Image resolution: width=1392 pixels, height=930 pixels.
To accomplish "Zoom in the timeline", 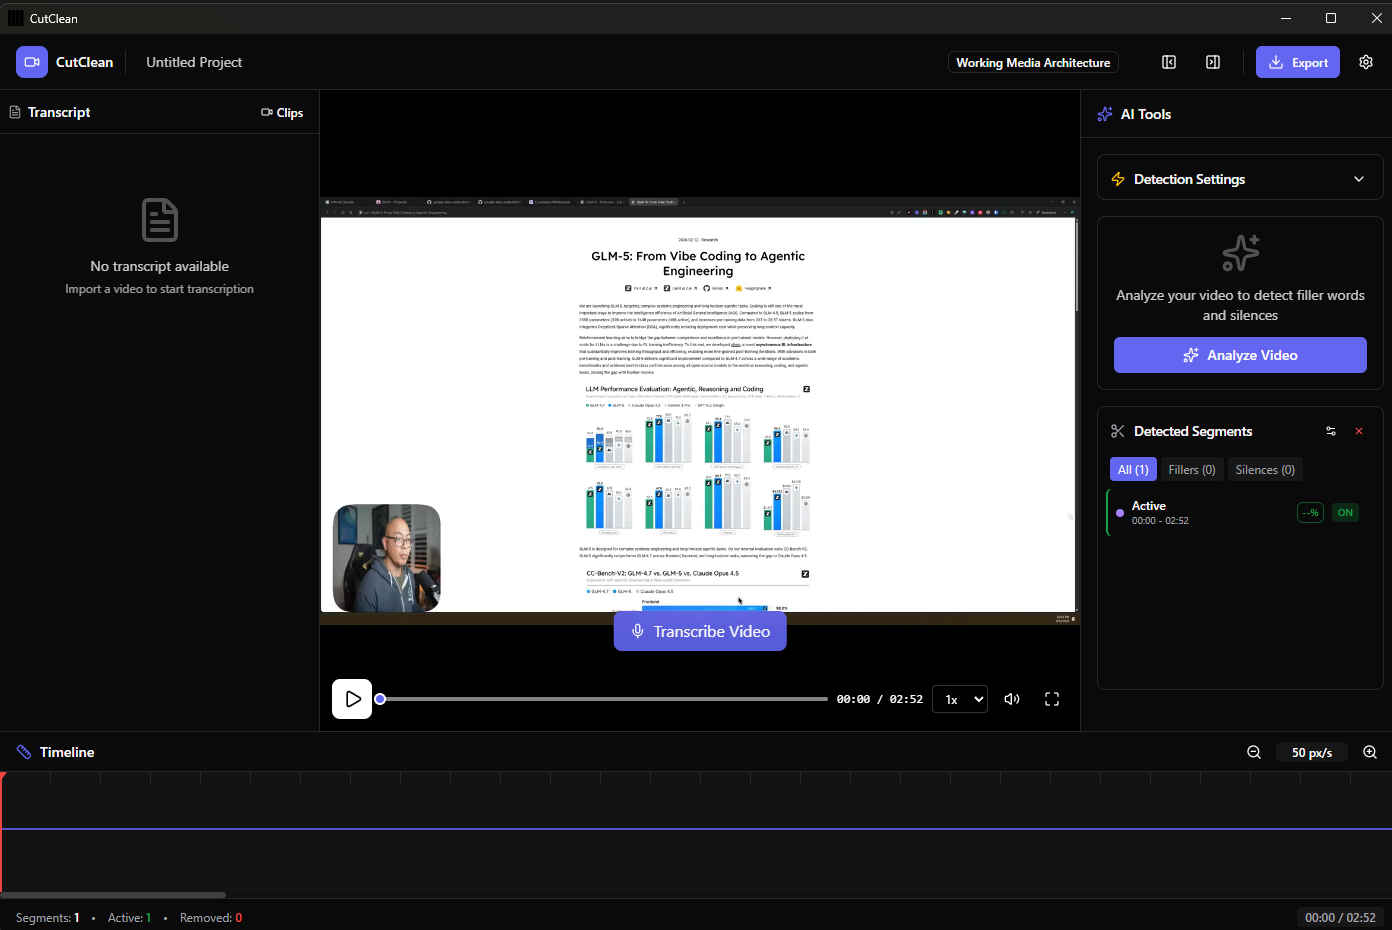I will click(1370, 752).
